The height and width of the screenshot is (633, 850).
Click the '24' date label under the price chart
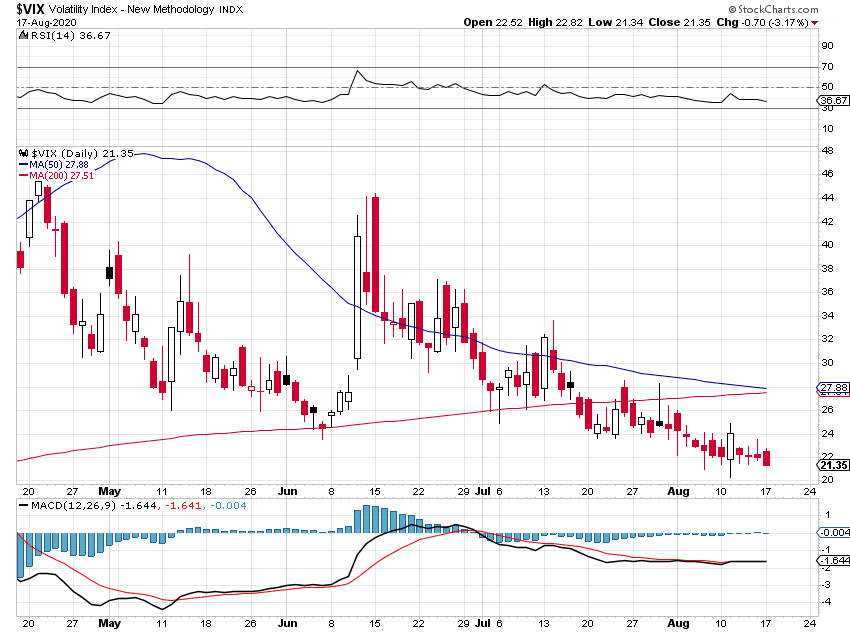[x=809, y=491]
